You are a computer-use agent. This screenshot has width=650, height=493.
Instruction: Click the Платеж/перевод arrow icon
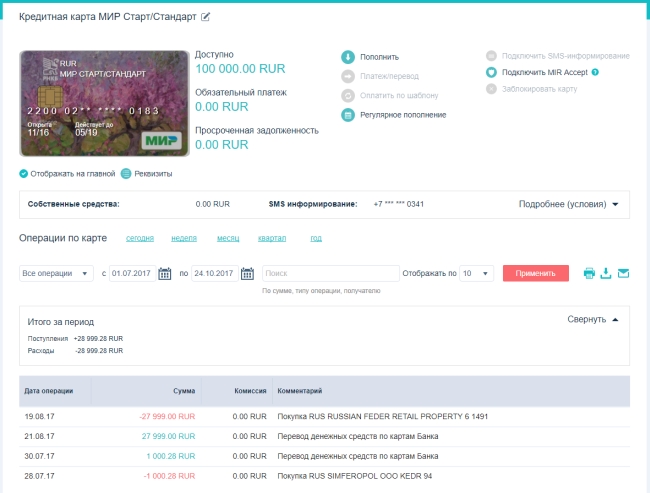coord(348,76)
